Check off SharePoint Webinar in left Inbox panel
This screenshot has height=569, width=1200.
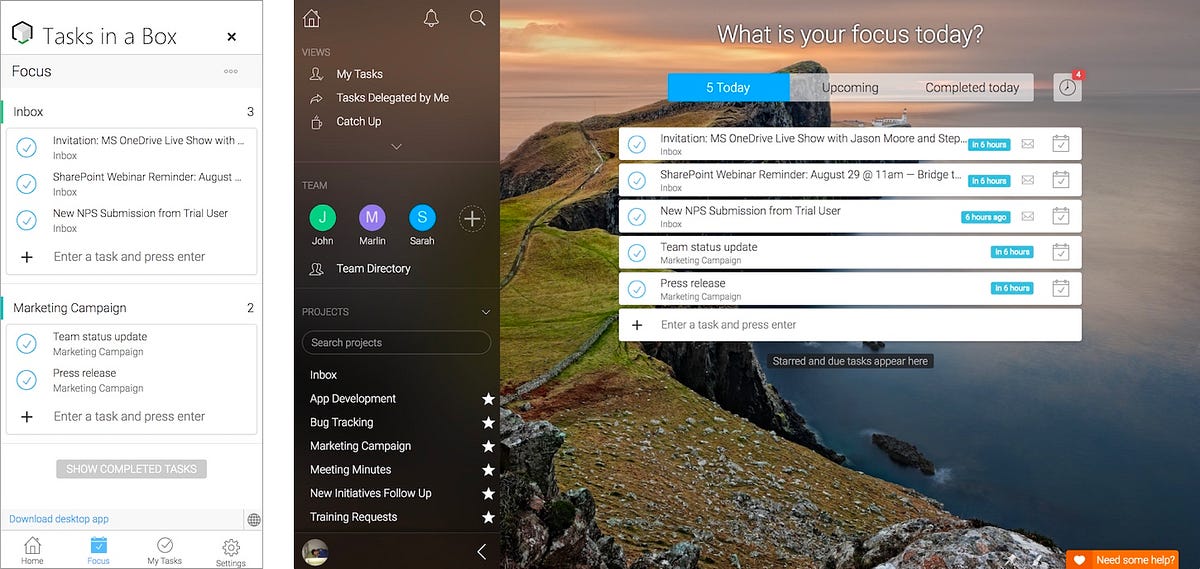pyautogui.click(x=27, y=183)
